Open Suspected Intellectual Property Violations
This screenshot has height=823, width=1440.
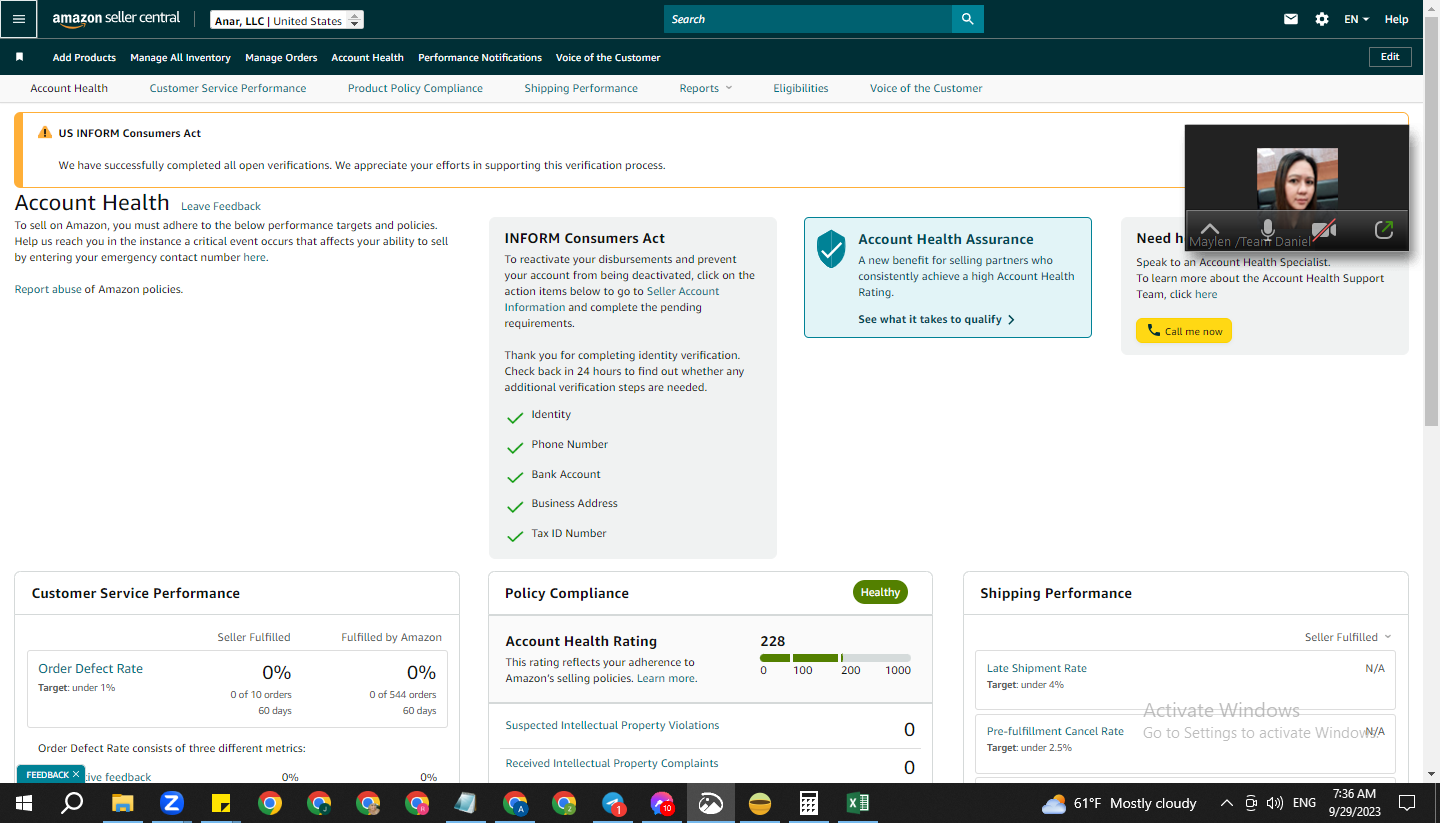(x=612, y=725)
